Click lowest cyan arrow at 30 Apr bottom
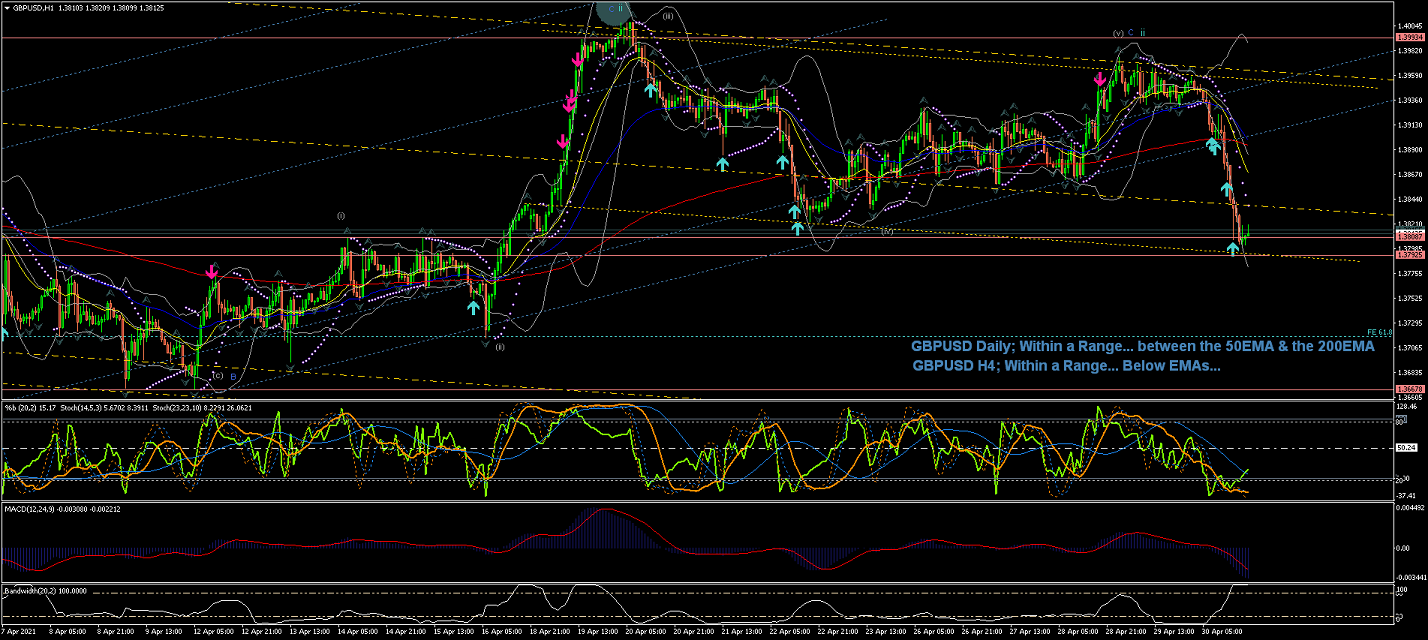Viewport: 1428px width, 640px height. [x=1233, y=246]
